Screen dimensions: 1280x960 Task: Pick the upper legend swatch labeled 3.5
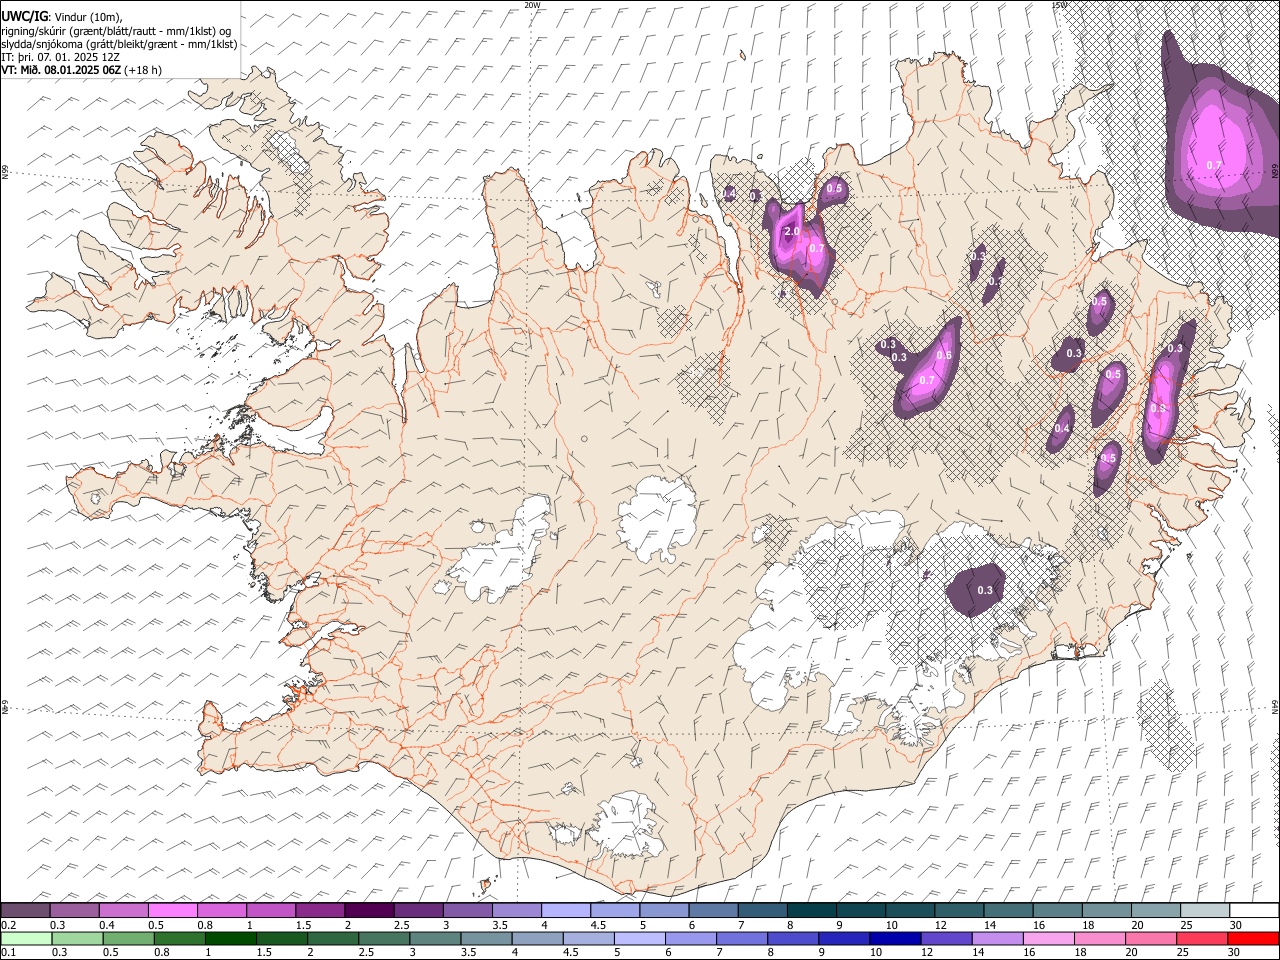point(516,910)
